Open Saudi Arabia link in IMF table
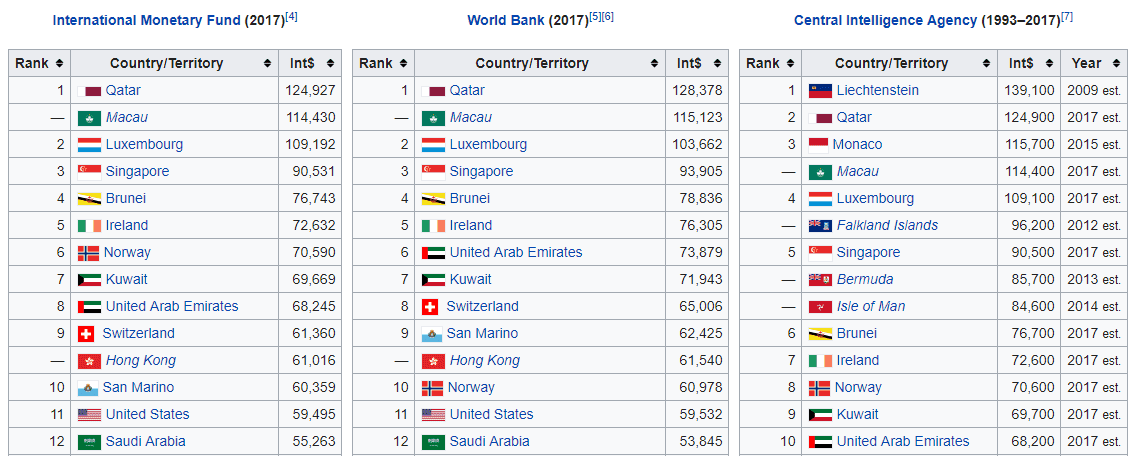Viewport: 1135px width, 456px height. (x=145, y=442)
